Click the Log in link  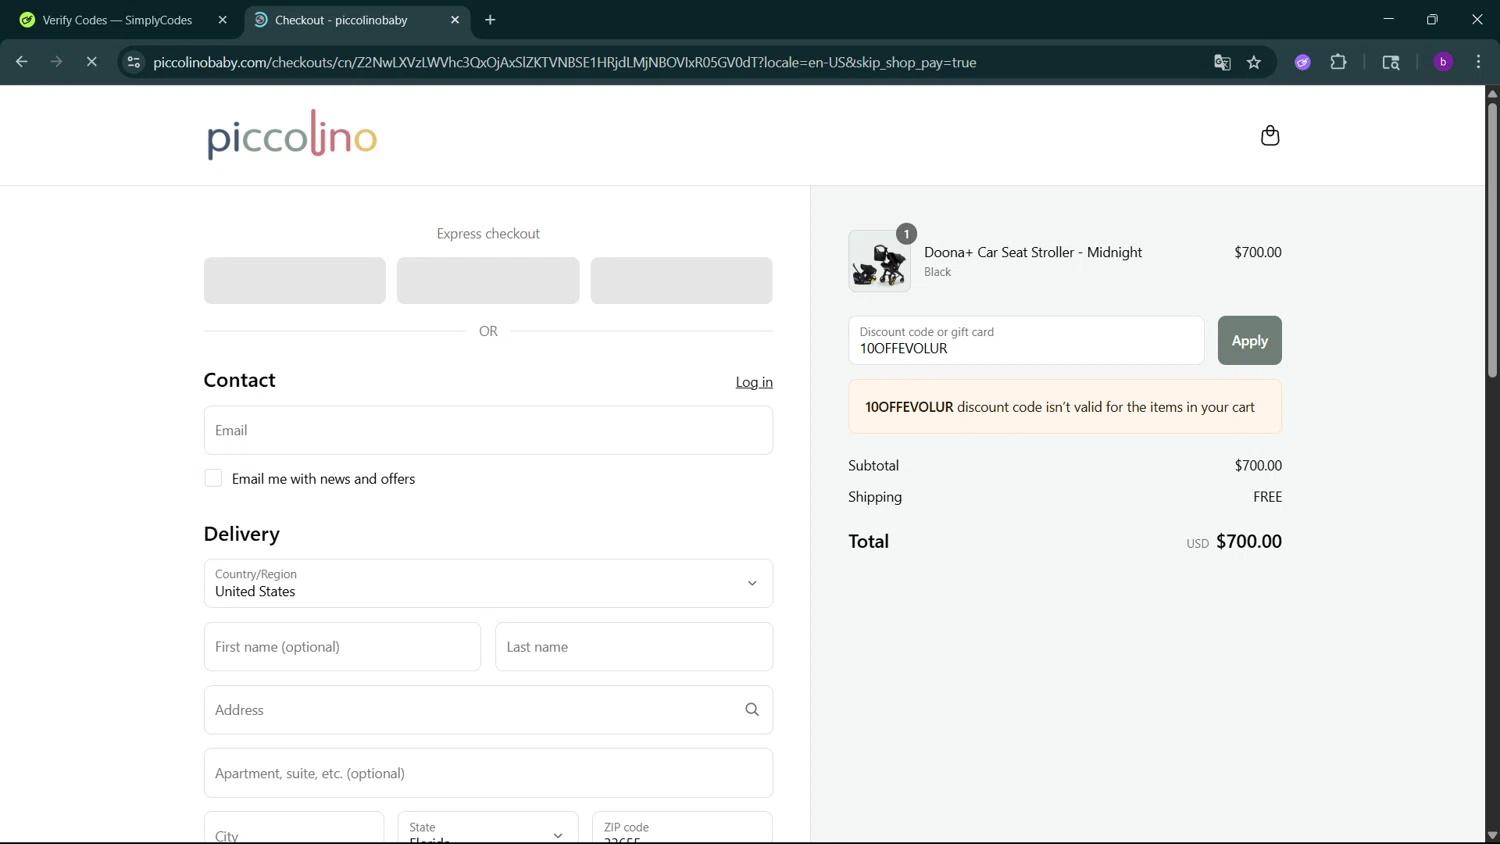(754, 382)
